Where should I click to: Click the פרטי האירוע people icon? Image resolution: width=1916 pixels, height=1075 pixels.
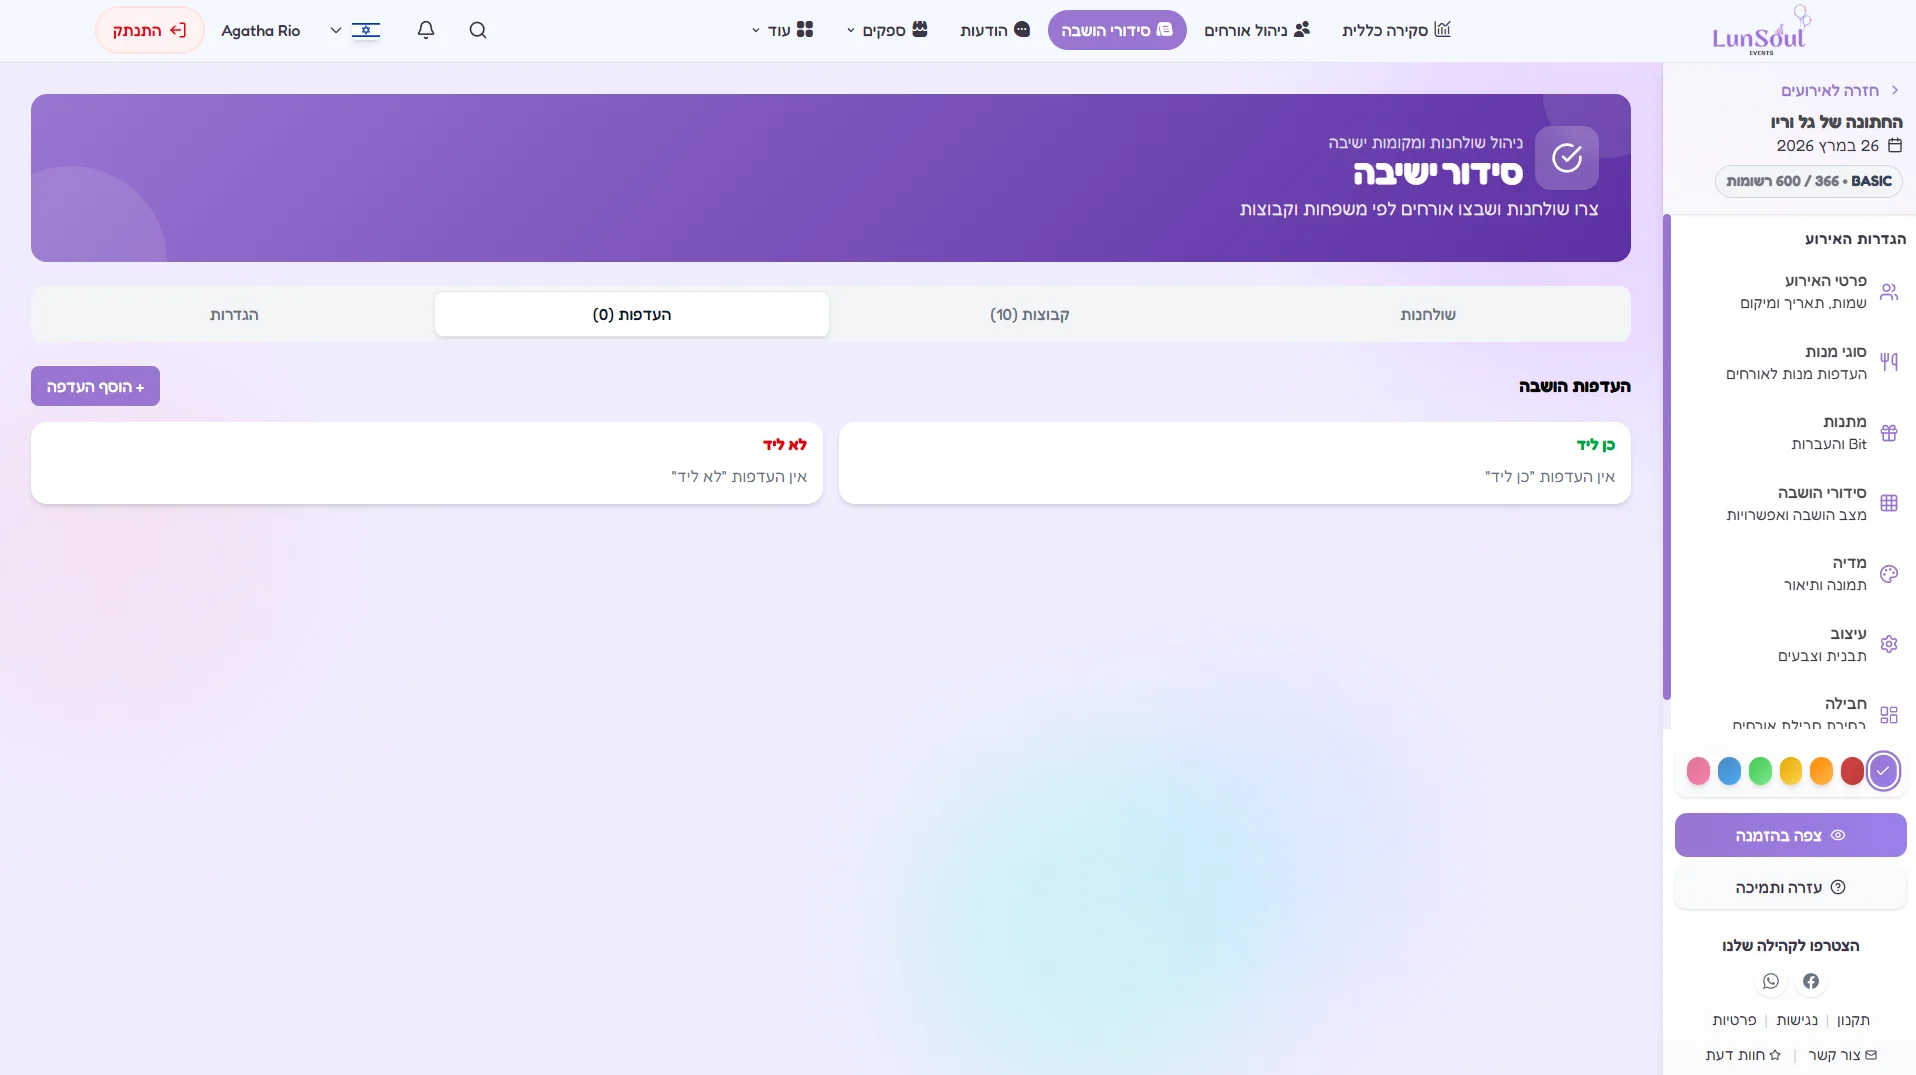click(1889, 292)
